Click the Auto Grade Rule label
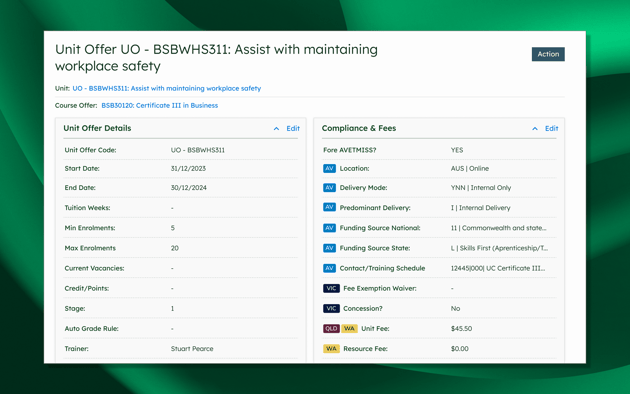The width and height of the screenshot is (630, 394). [92, 329]
